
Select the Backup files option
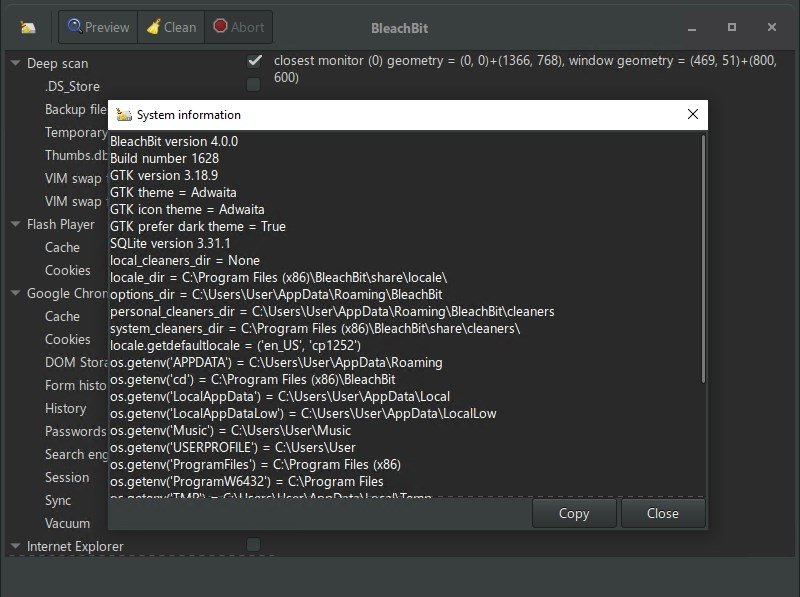coord(76,109)
